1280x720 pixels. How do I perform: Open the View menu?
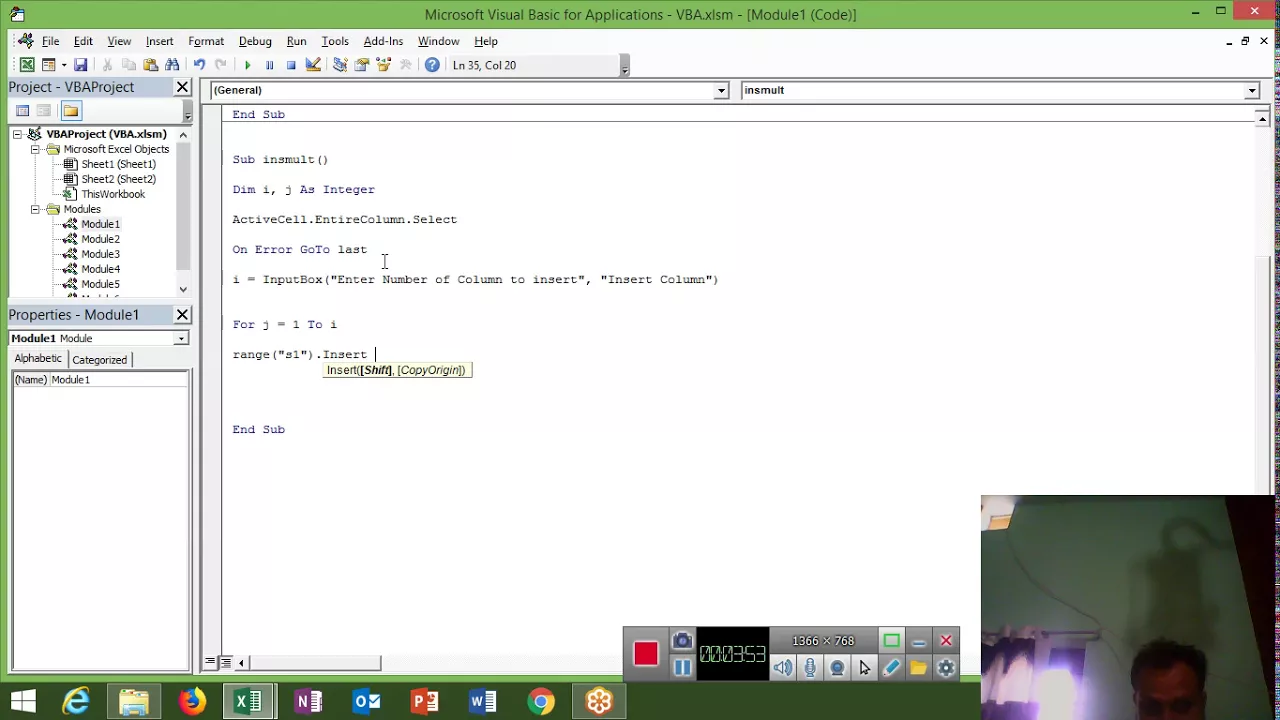coord(119,41)
